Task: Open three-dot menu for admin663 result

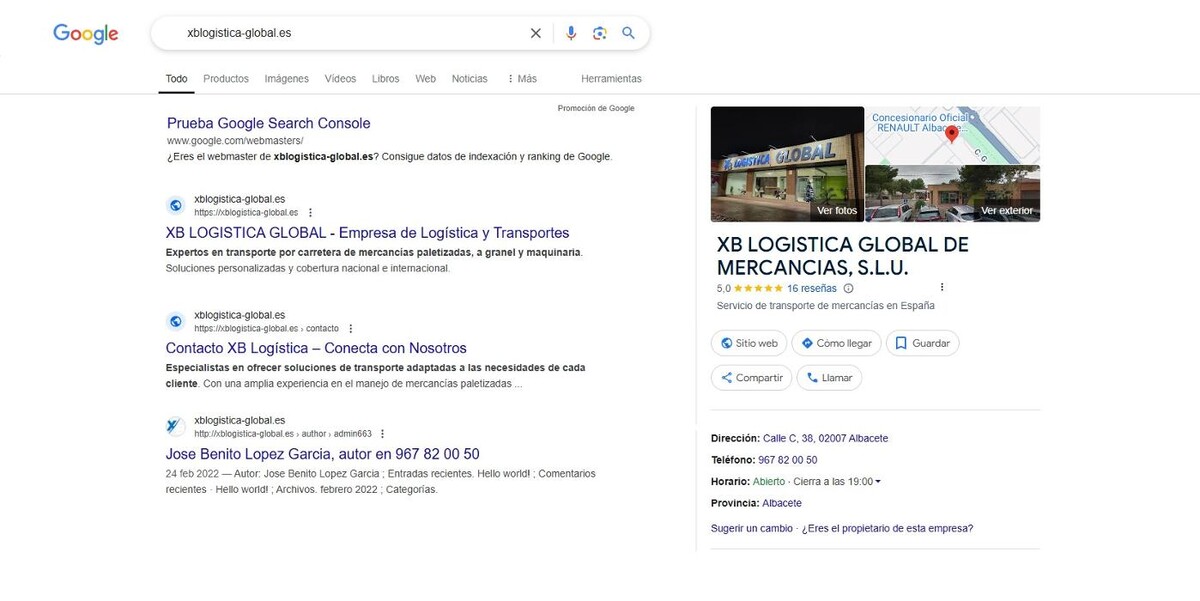Action: tap(383, 434)
